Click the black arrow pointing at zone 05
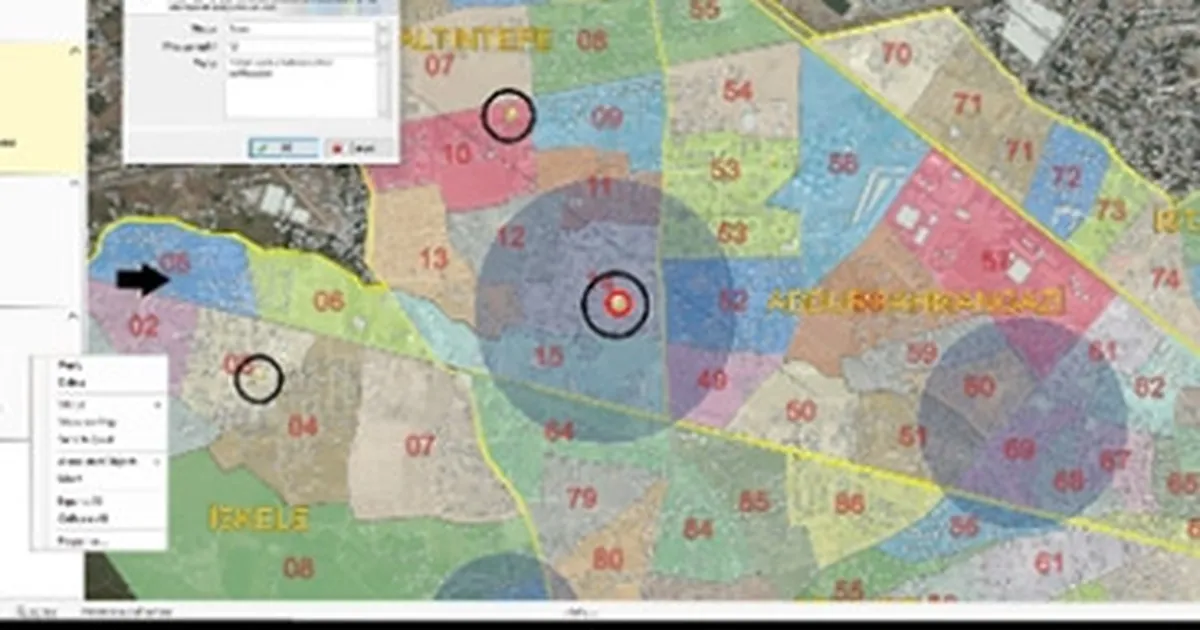This screenshot has width=1200, height=630. coord(143,280)
